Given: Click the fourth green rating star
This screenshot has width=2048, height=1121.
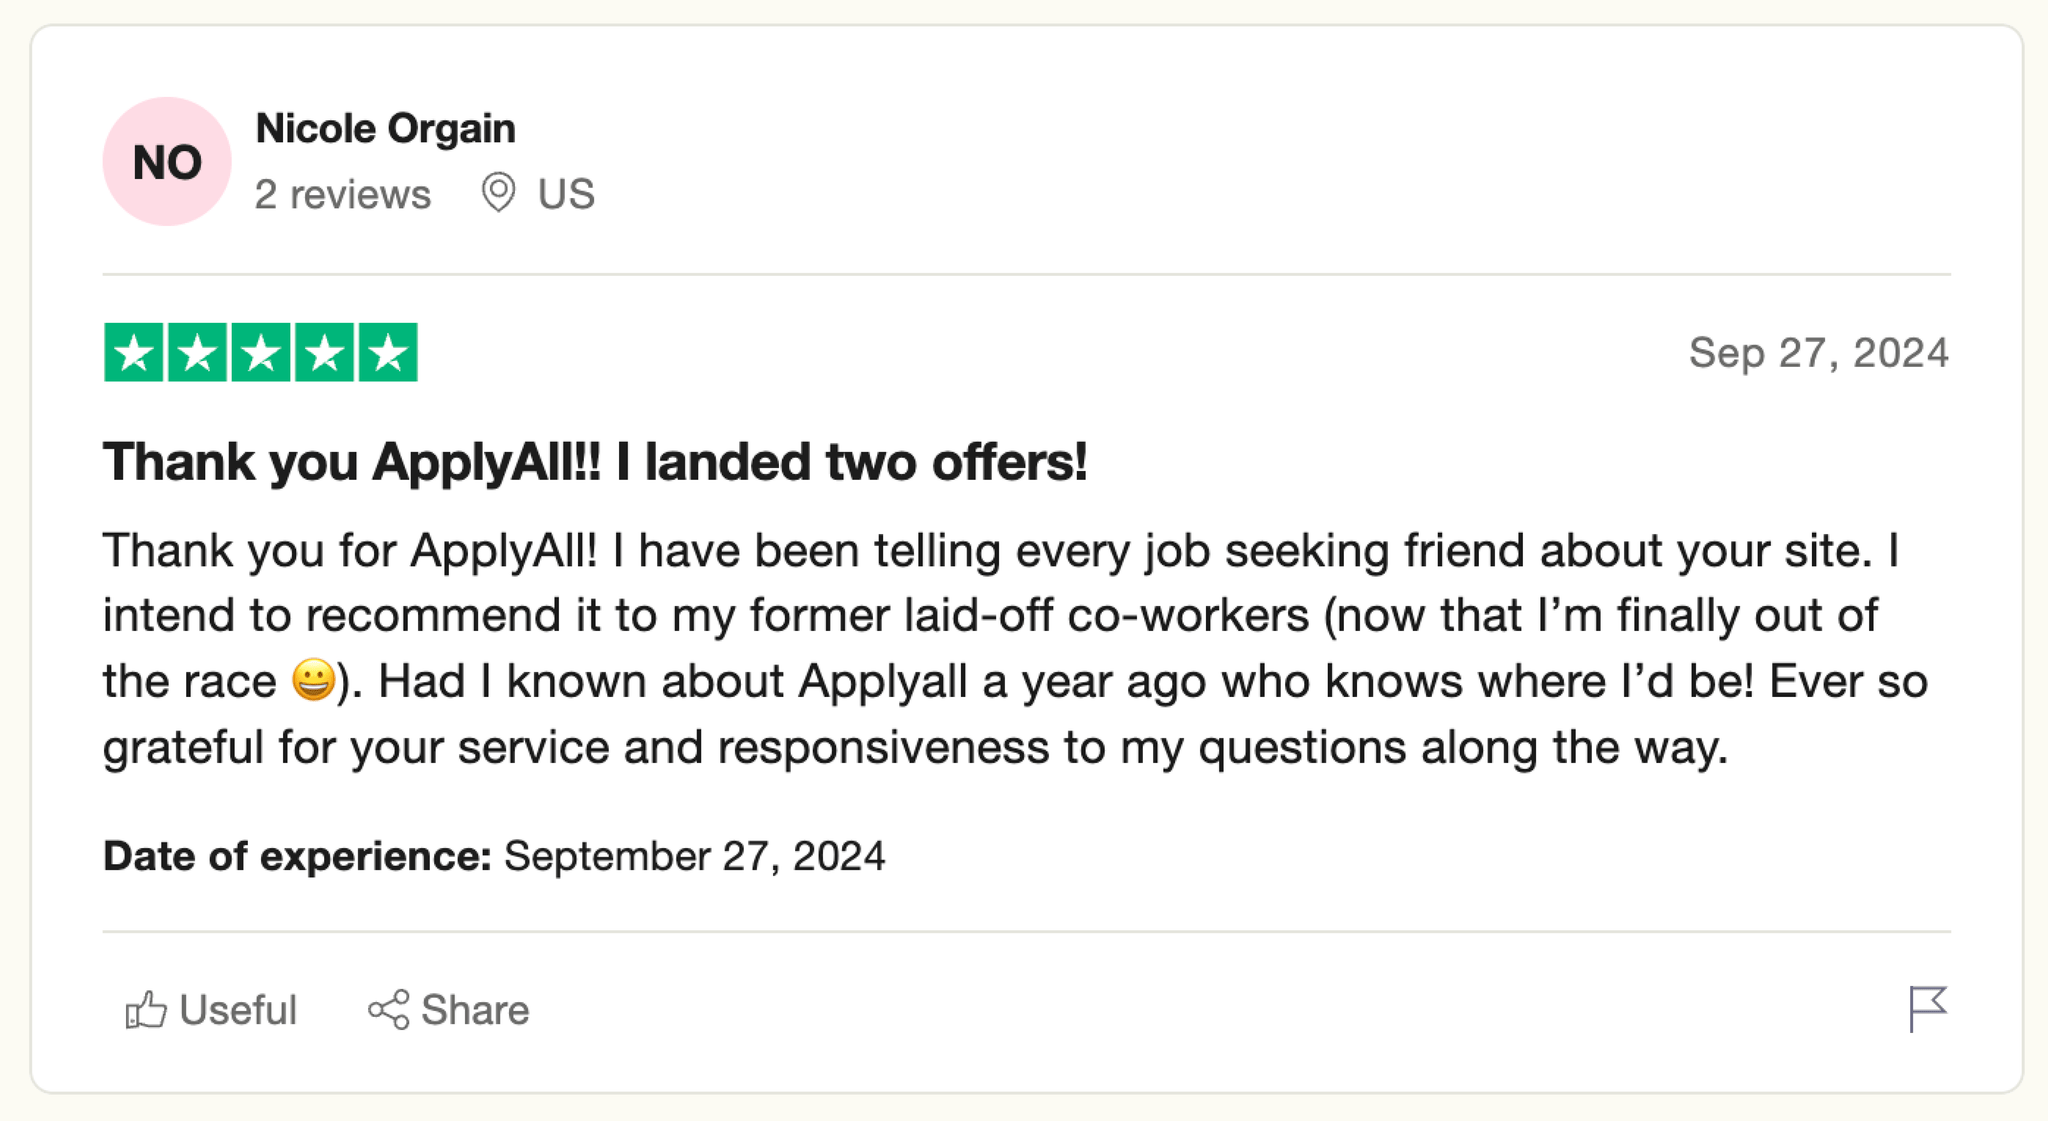Looking at the screenshot, I should point(325,353).
